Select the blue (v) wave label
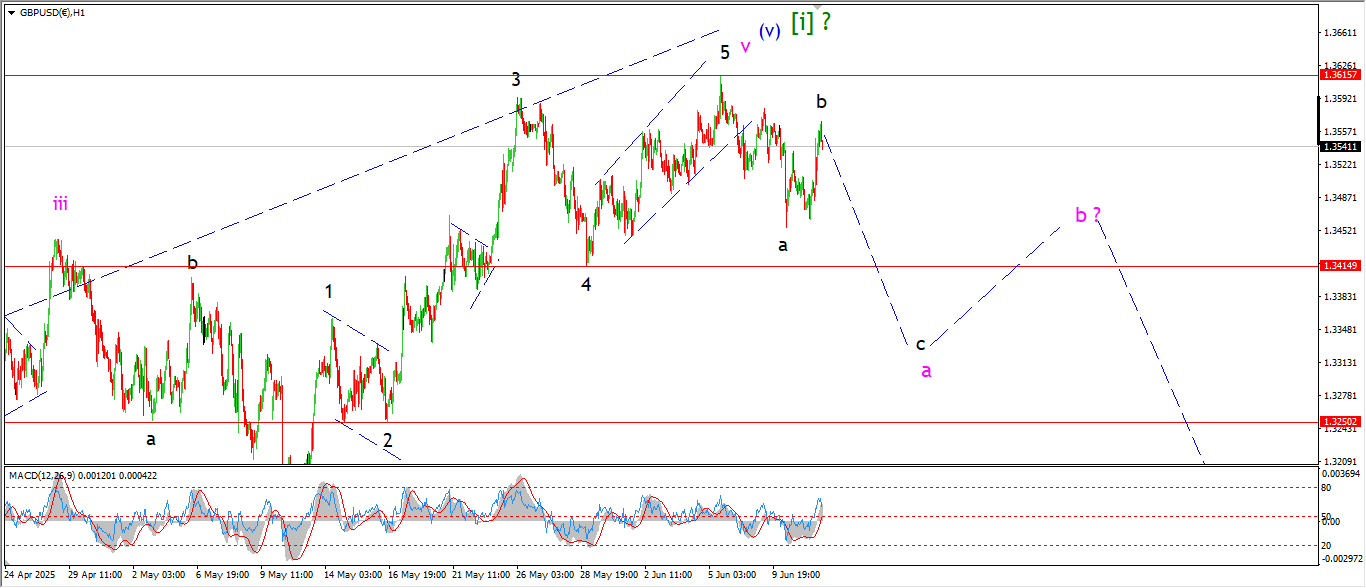1366x588 pixels. pyautogui.click(x=769, y=31)
